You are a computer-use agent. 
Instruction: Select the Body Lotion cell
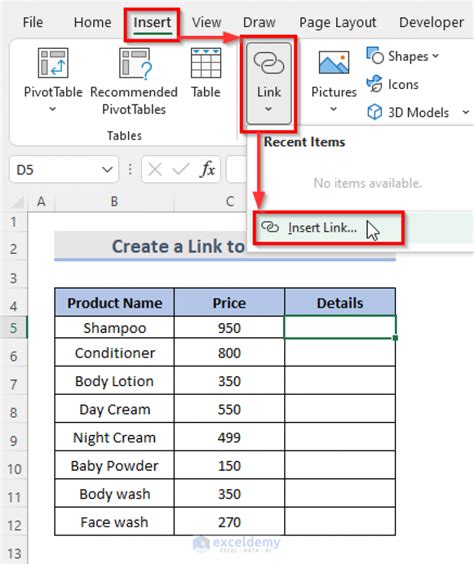(x=114, y=381)
